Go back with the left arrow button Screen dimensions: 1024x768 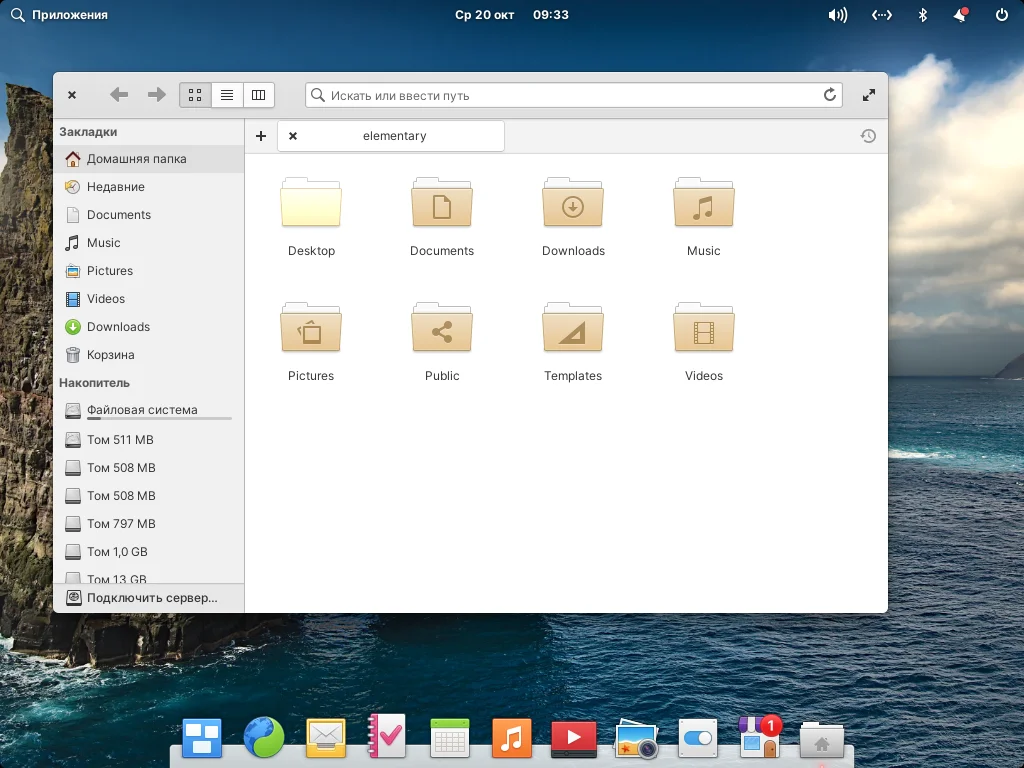119,95
